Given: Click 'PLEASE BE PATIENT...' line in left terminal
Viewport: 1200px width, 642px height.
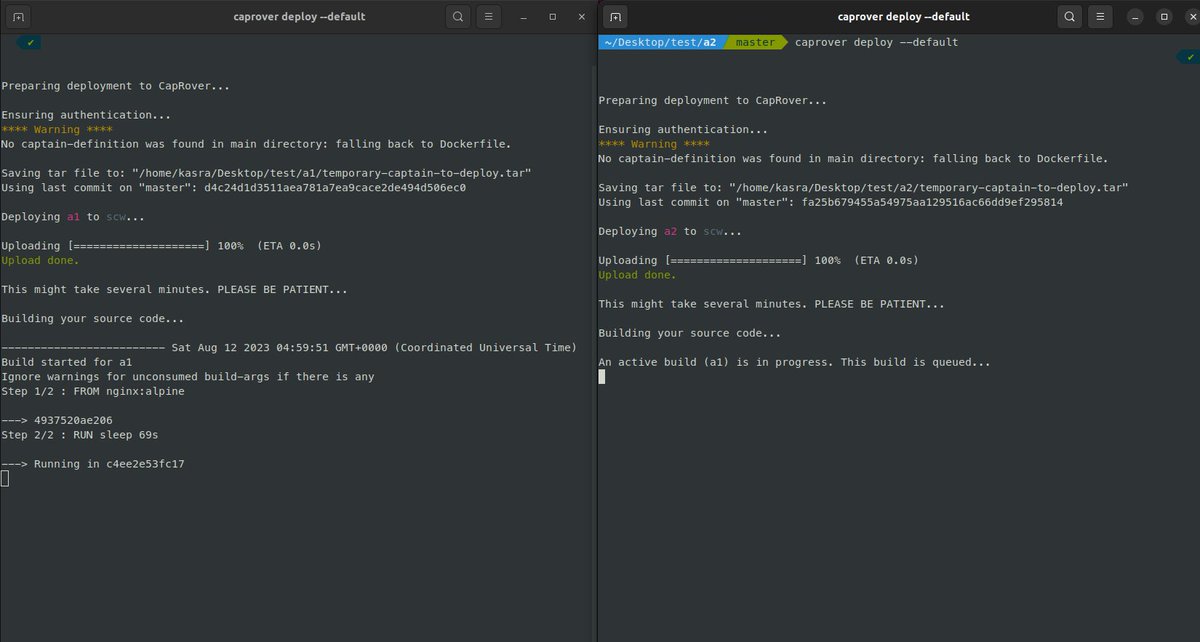Looking at the screenshot, I should pyautogui.click(x=175, y=290).
